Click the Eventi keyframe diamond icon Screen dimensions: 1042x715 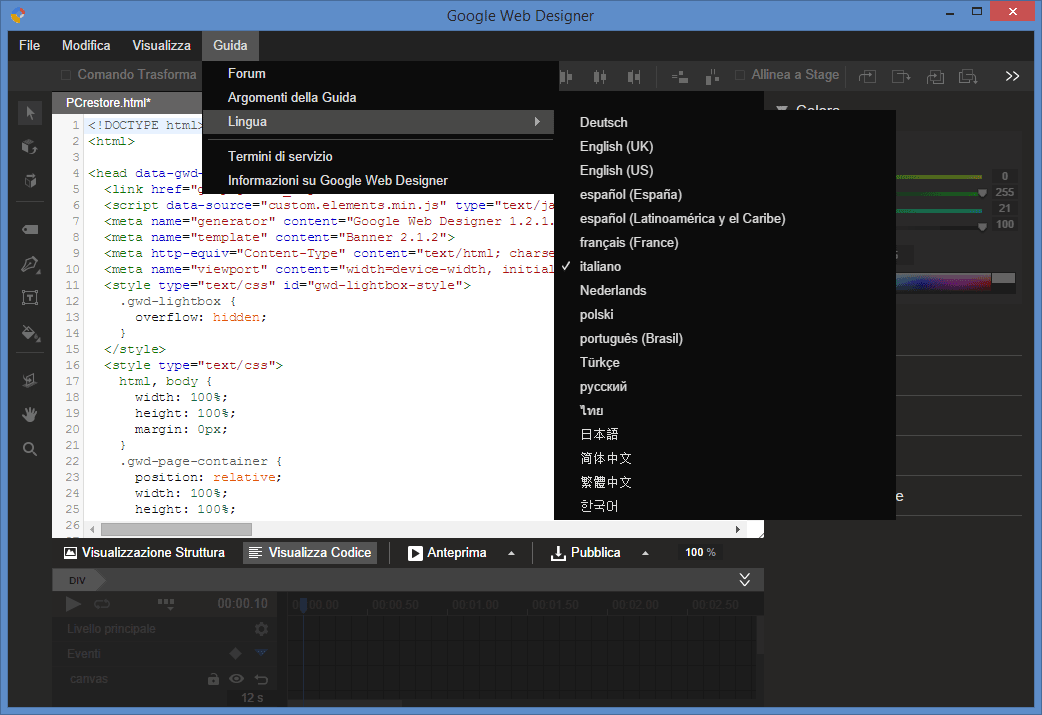click(235, 654)
